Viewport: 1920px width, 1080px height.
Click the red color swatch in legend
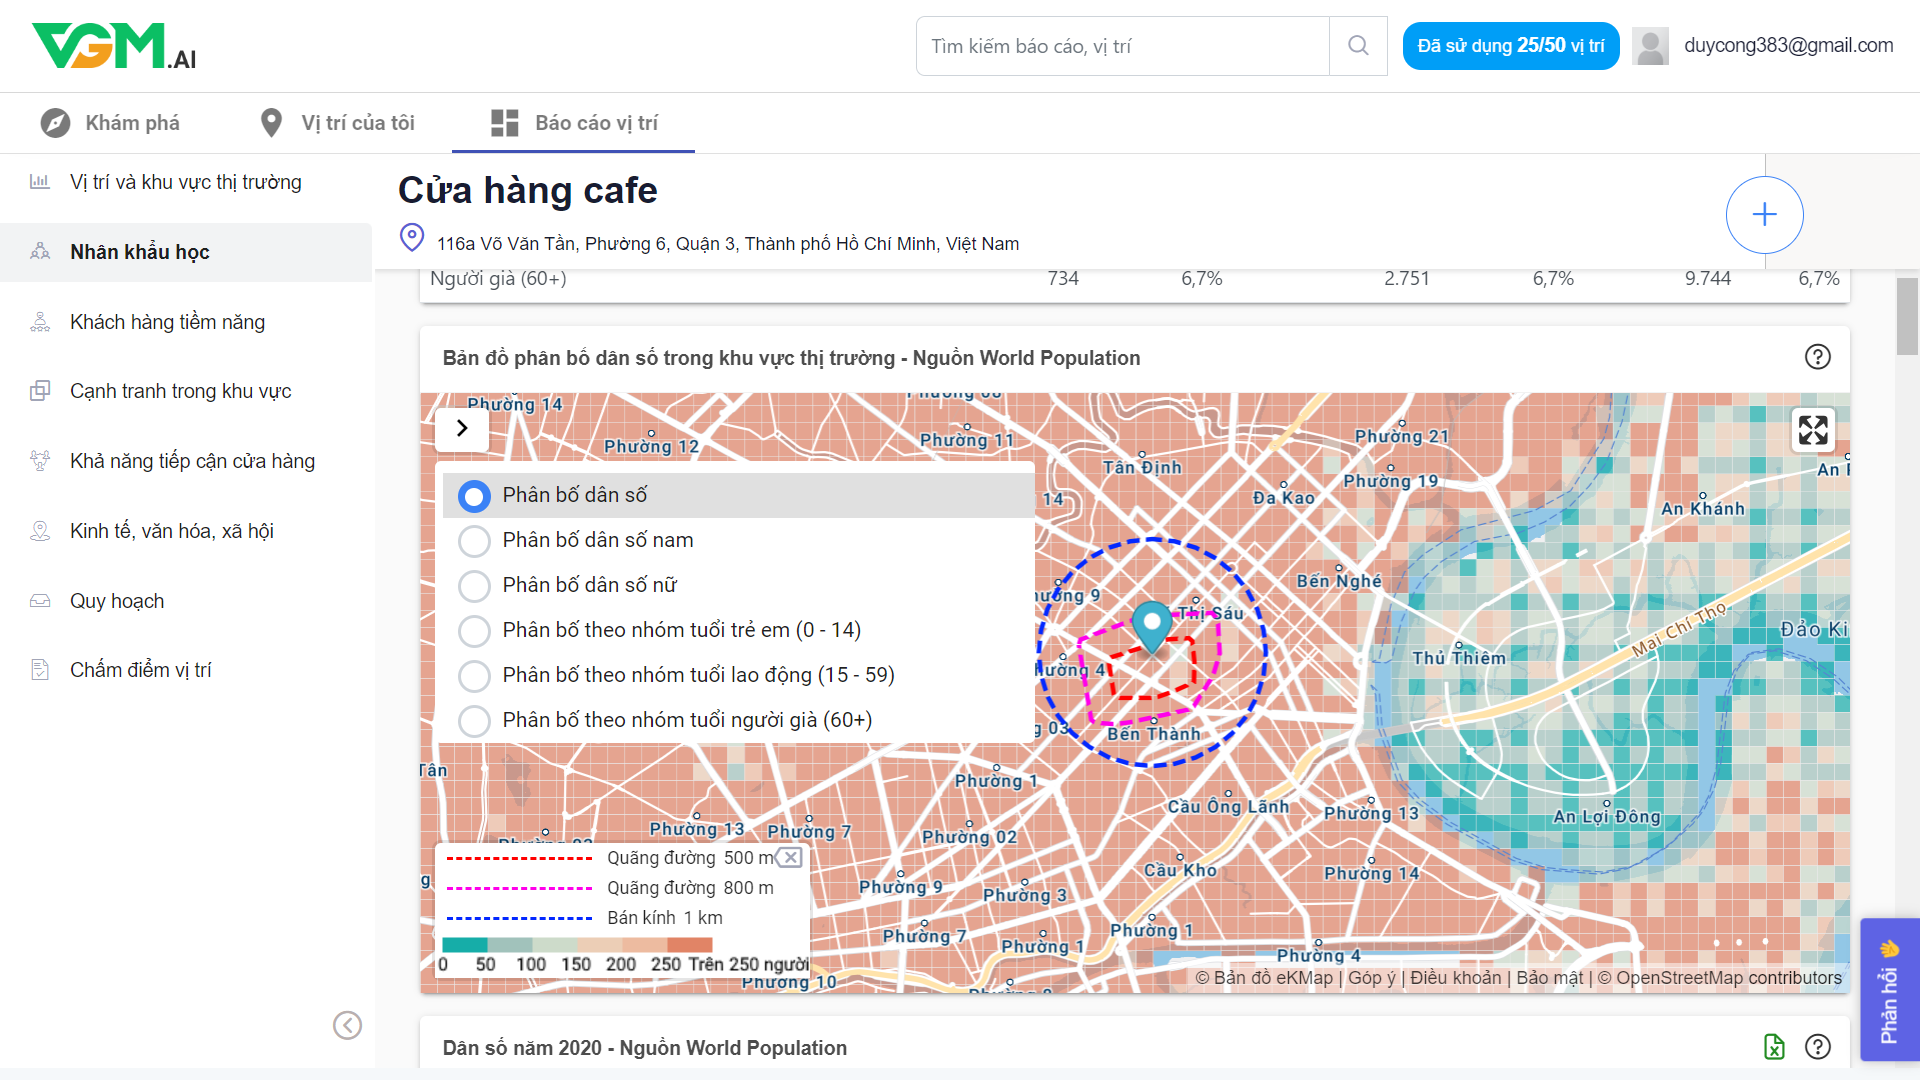[689, 944]
